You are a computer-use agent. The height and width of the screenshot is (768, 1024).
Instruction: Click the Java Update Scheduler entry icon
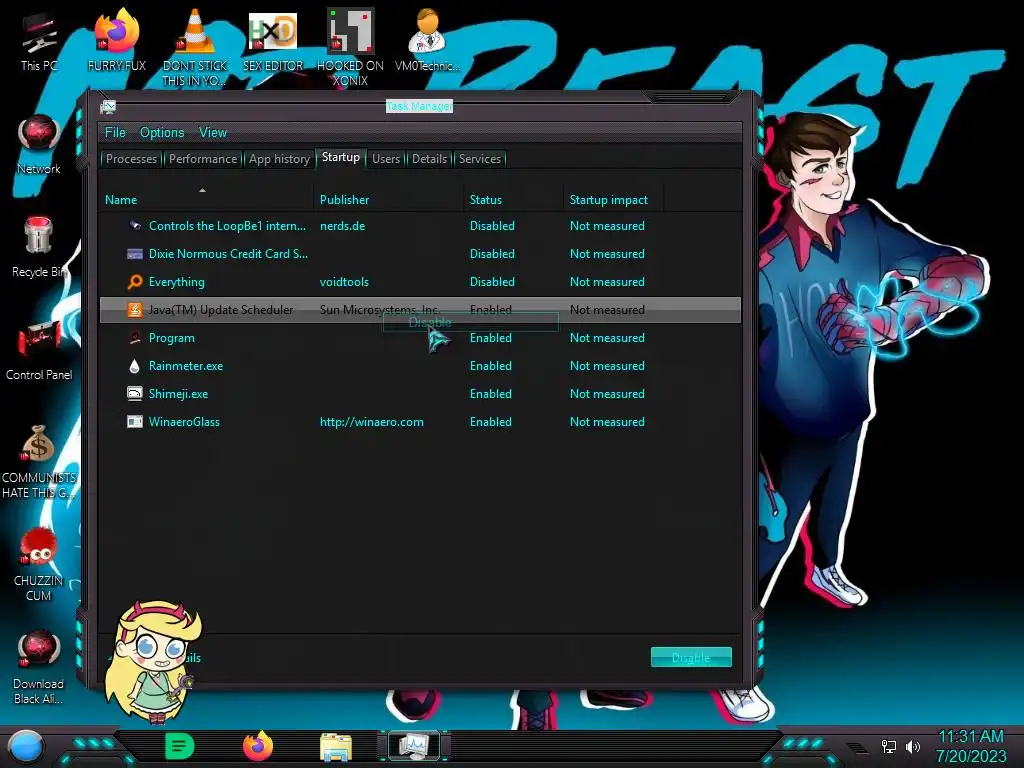135,310
